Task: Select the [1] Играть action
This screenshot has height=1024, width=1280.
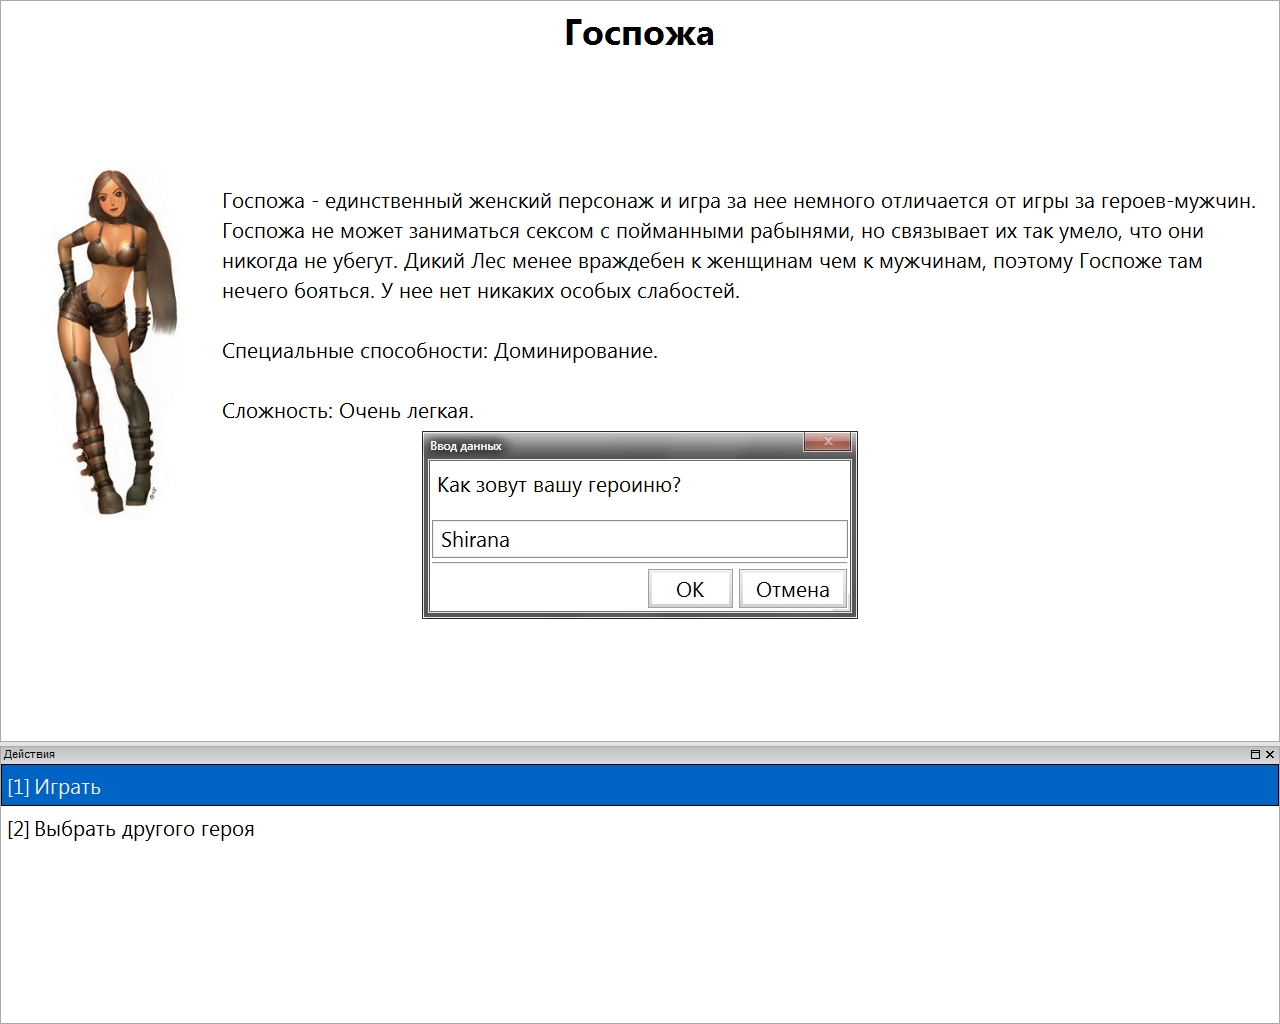Action: [x=640, y=787]
